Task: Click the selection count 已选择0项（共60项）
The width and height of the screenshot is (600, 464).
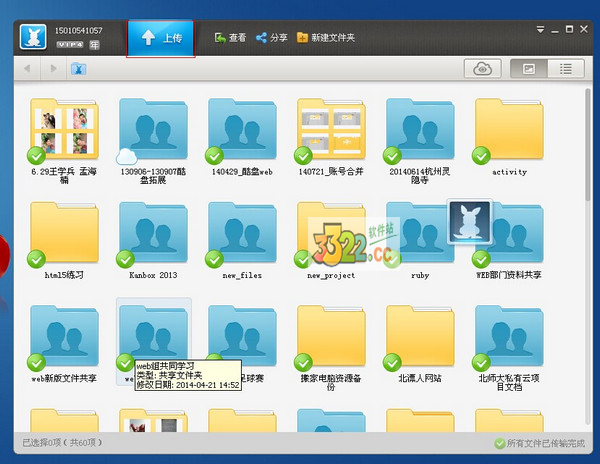Action: 62,443
